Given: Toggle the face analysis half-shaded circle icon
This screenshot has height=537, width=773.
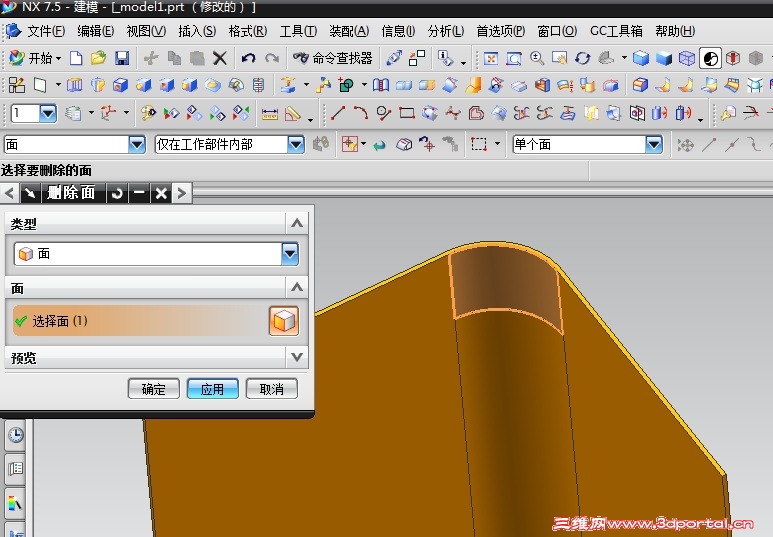Looking at the screenshot, I should pyautogui.click(x=710, y=59).
